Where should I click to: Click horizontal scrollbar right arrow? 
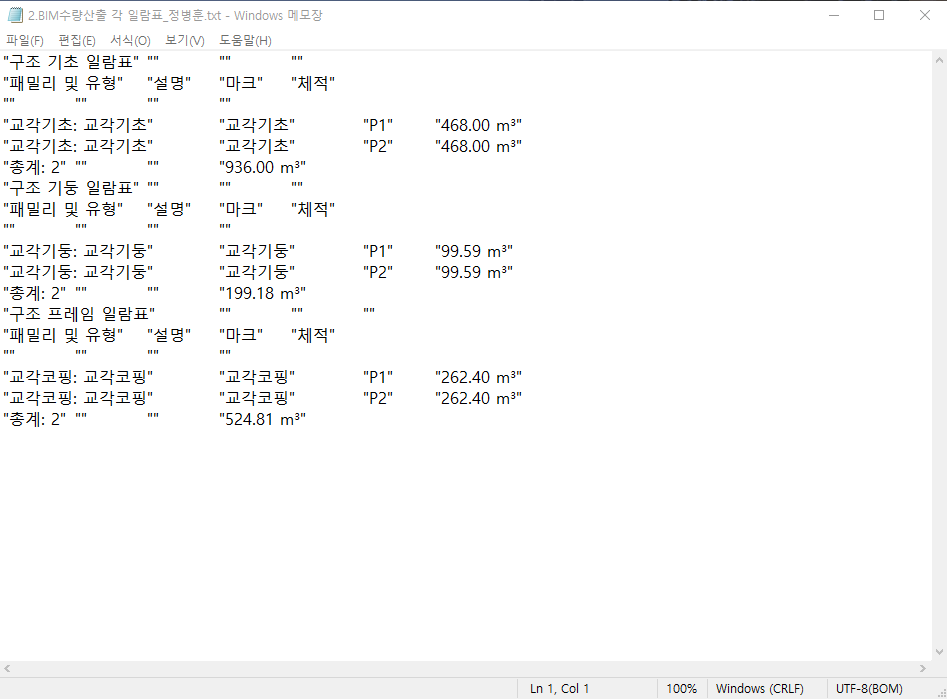click(923, 668)
